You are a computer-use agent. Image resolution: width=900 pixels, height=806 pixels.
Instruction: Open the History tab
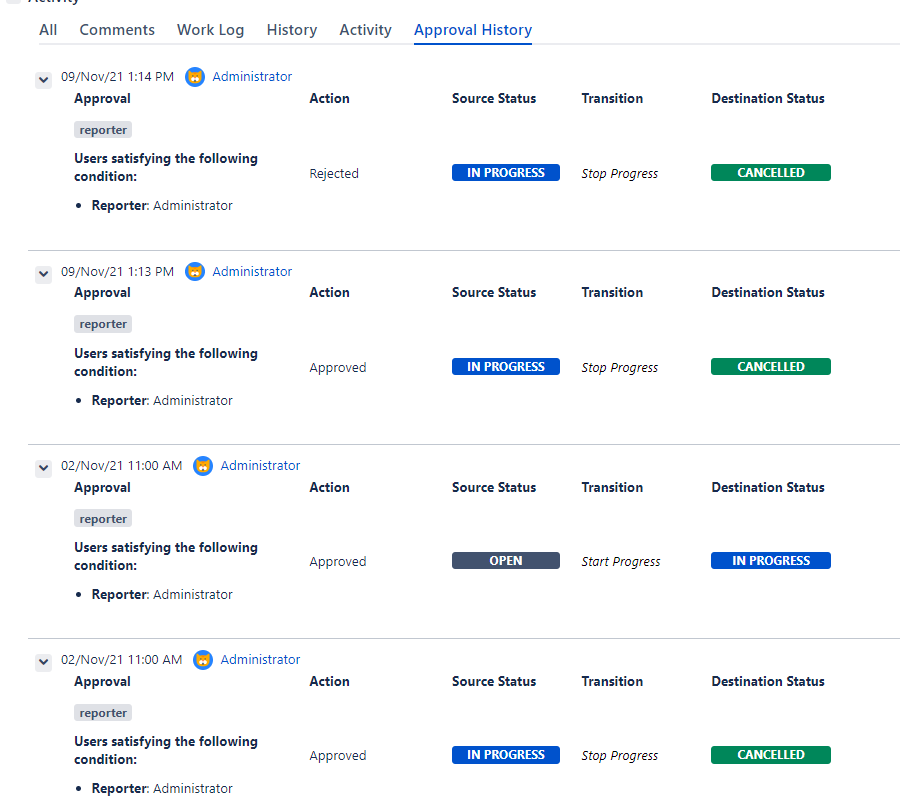click(x=292, y=30)
